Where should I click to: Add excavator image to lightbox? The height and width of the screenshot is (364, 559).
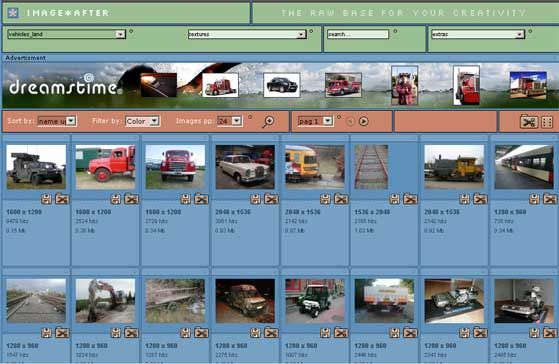[131, 333]
